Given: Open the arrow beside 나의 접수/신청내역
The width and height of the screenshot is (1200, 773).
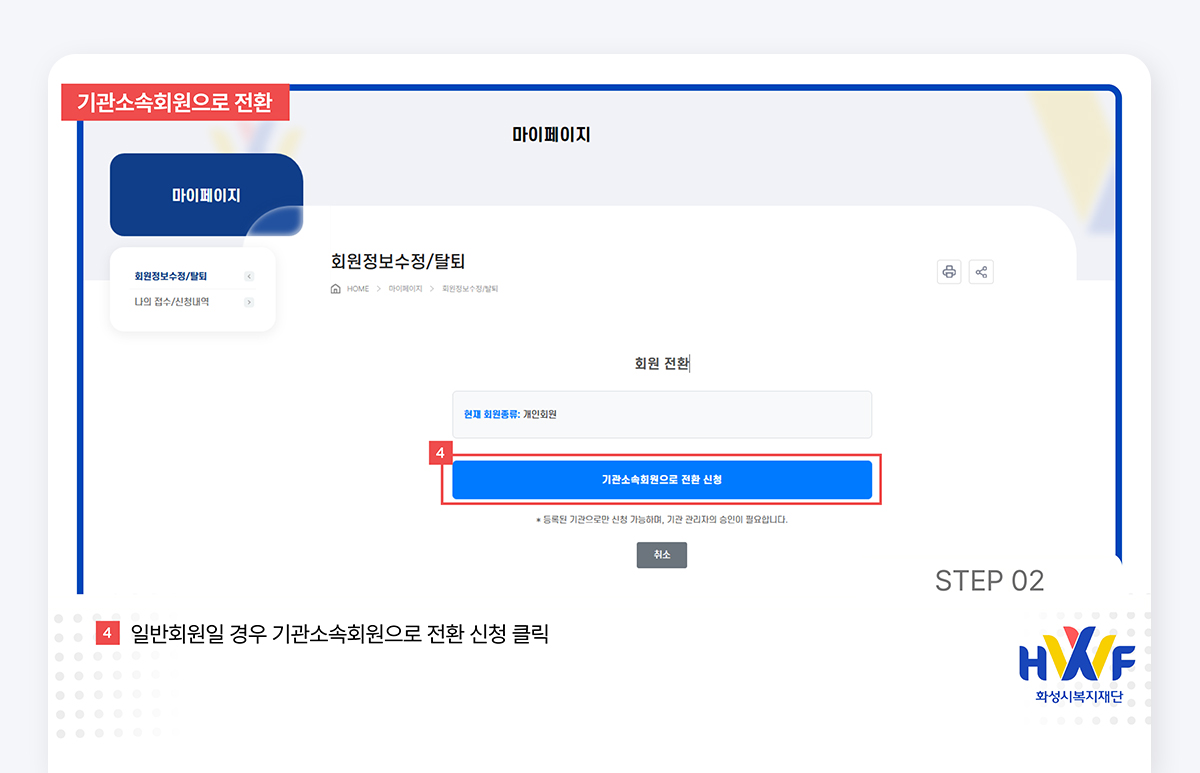Looking at the screenshot, I should [249, 301].
